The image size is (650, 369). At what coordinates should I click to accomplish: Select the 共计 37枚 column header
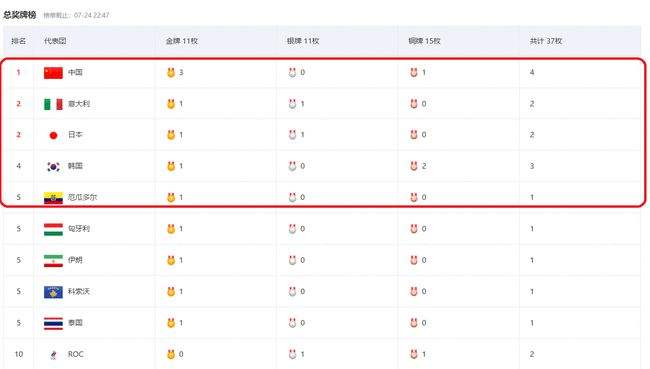pos(546,41)
